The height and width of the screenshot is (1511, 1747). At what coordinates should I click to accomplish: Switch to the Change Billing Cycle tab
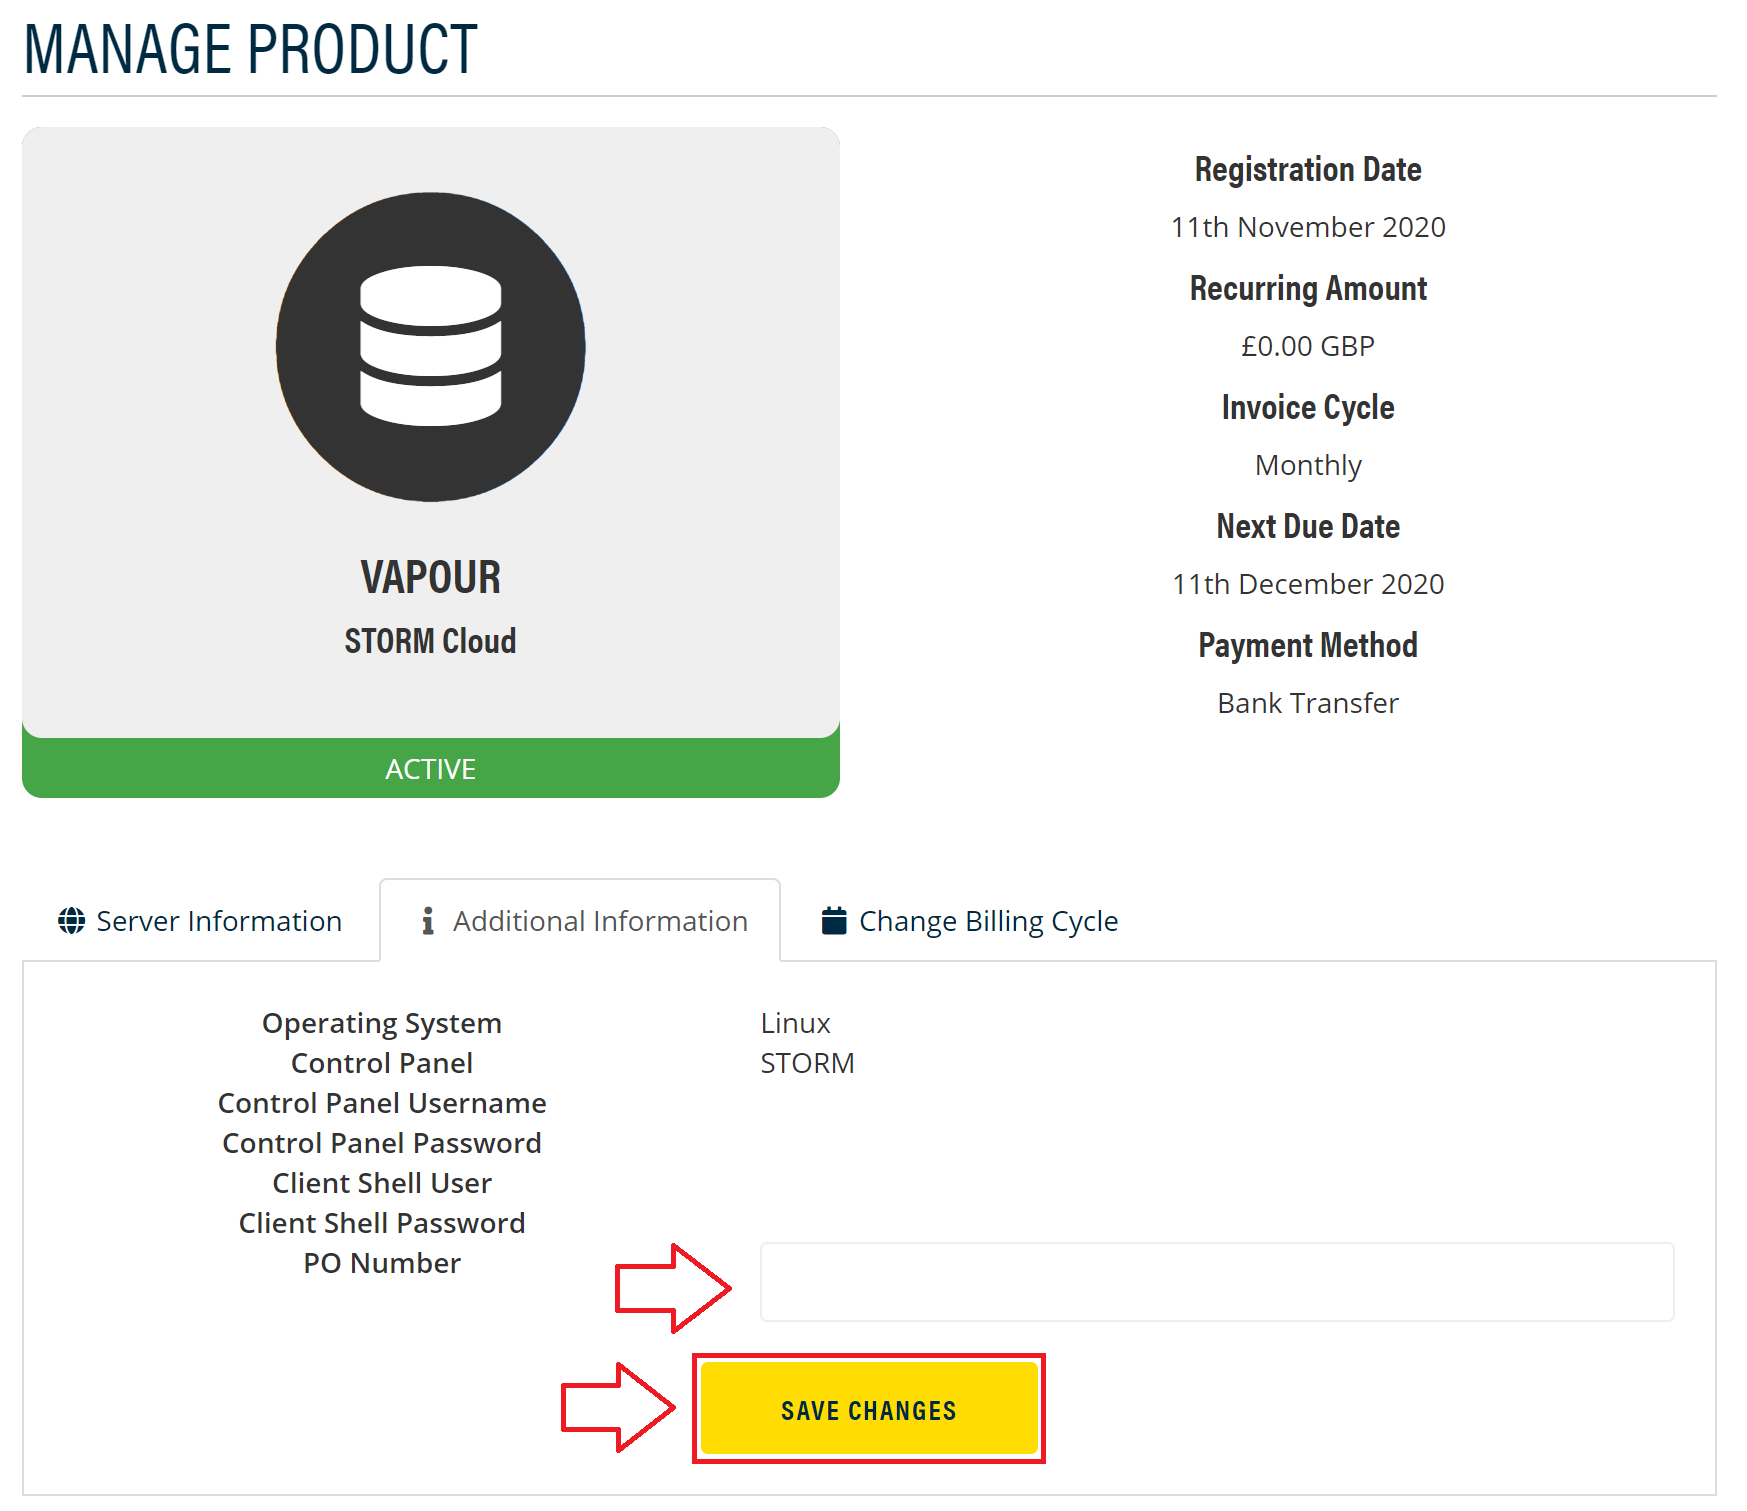click(x=969, y=920)
